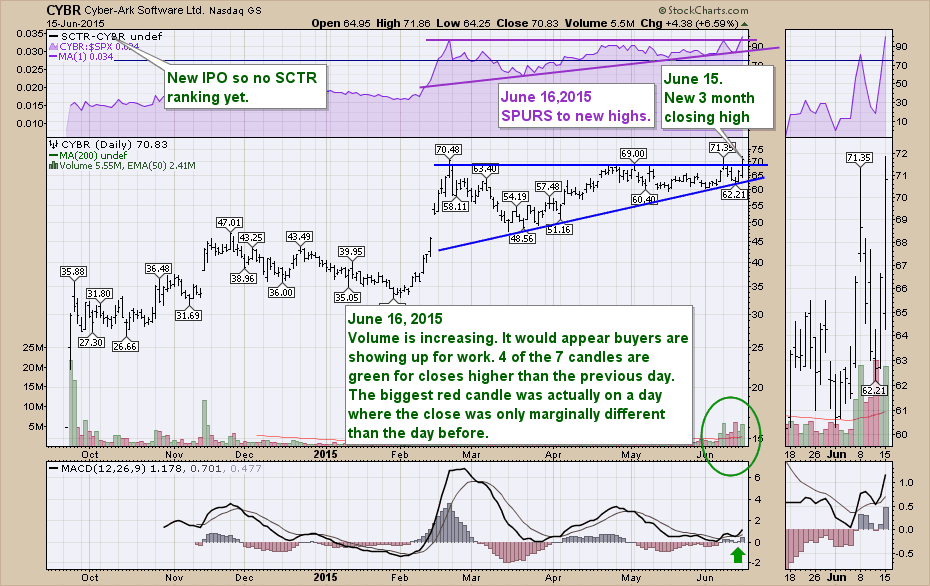Screen dimensions: 930x586
Task: Click the 43.25 price label
Action: coord(251,237)
